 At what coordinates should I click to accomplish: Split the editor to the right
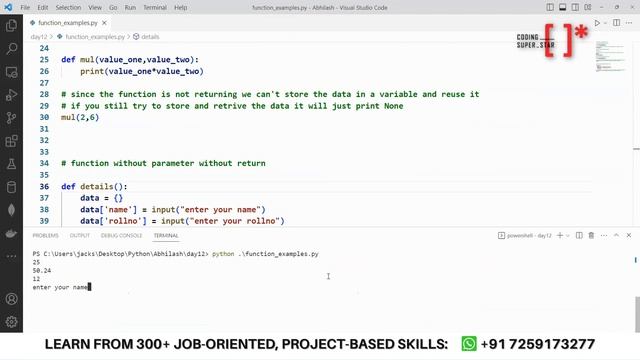617,23
